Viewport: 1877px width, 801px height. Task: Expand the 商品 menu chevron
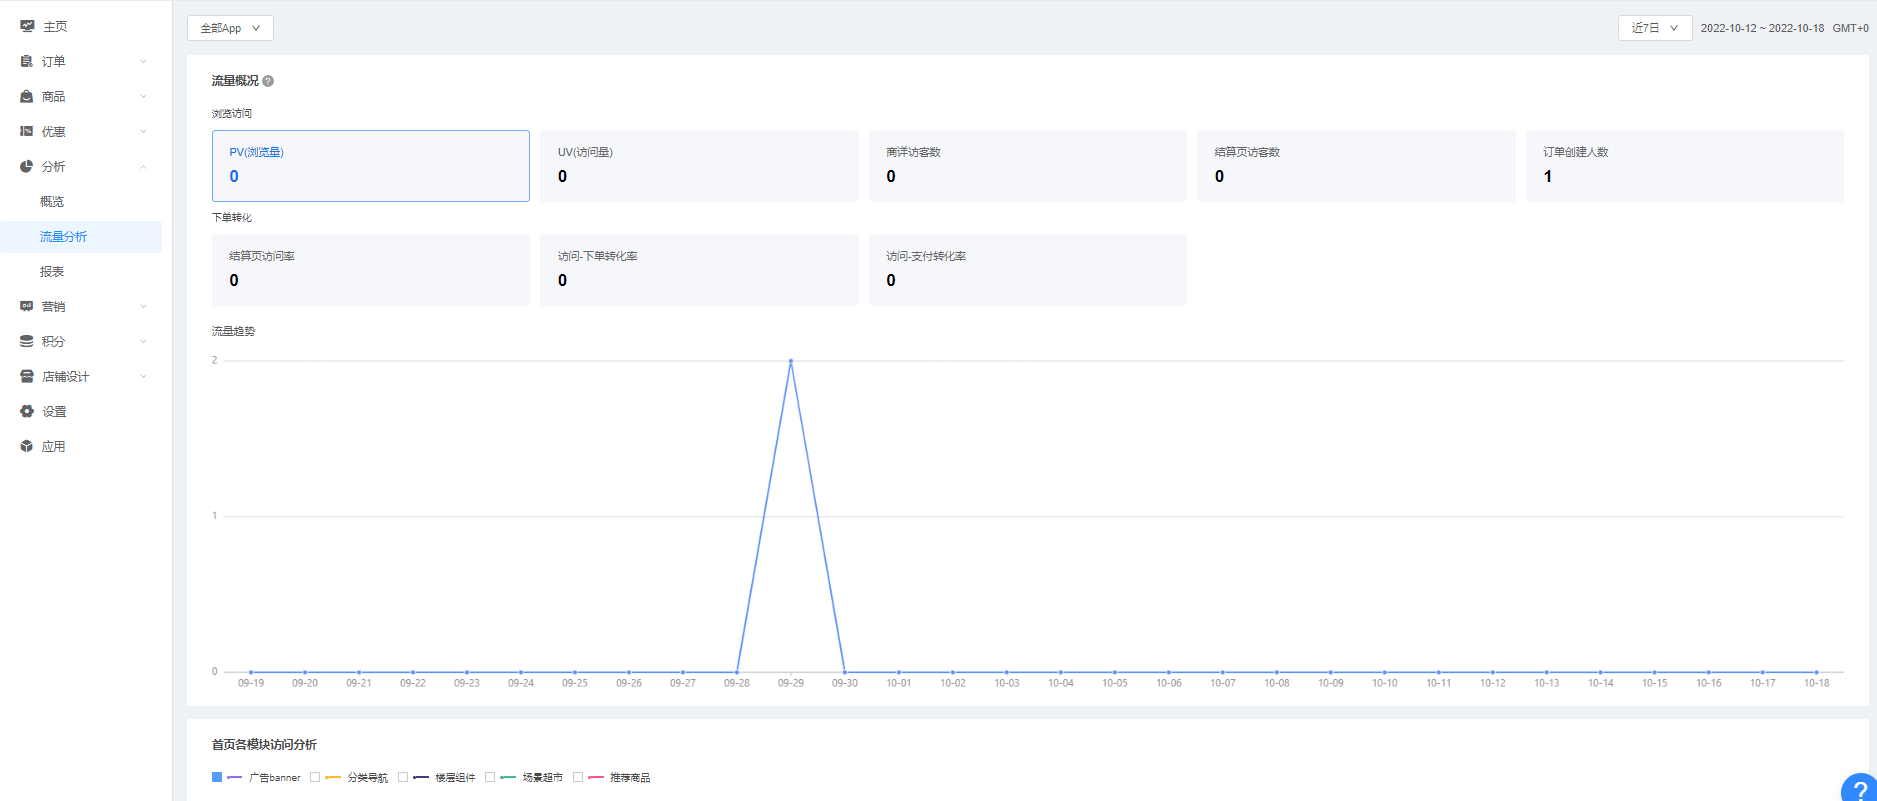coord(143,97)
